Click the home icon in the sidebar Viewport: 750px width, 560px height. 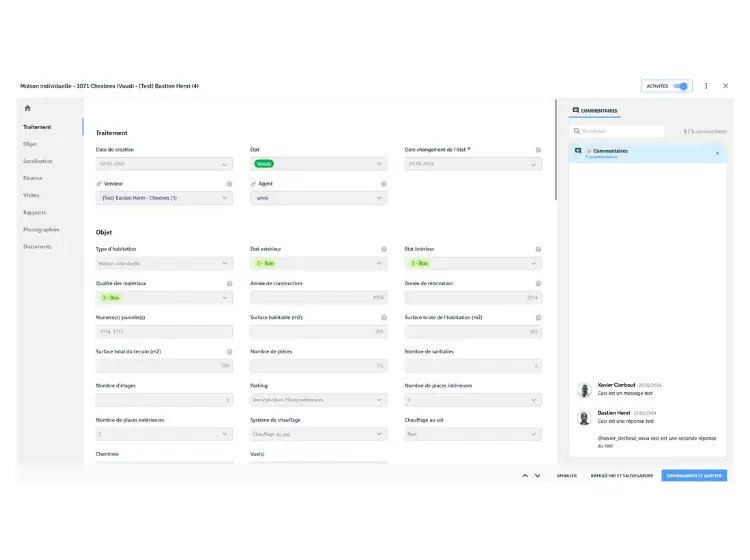click(27, 108)
